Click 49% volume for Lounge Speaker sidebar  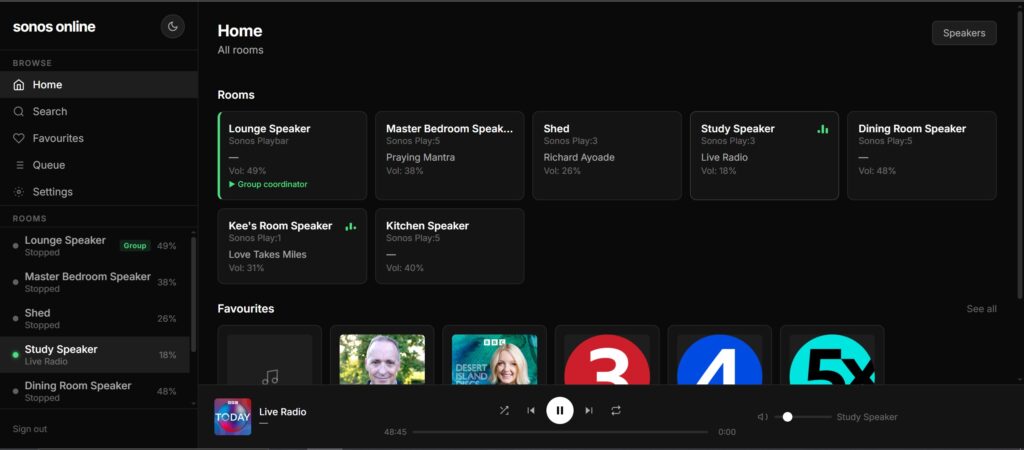pyautogui.click(x=167, y=246)
